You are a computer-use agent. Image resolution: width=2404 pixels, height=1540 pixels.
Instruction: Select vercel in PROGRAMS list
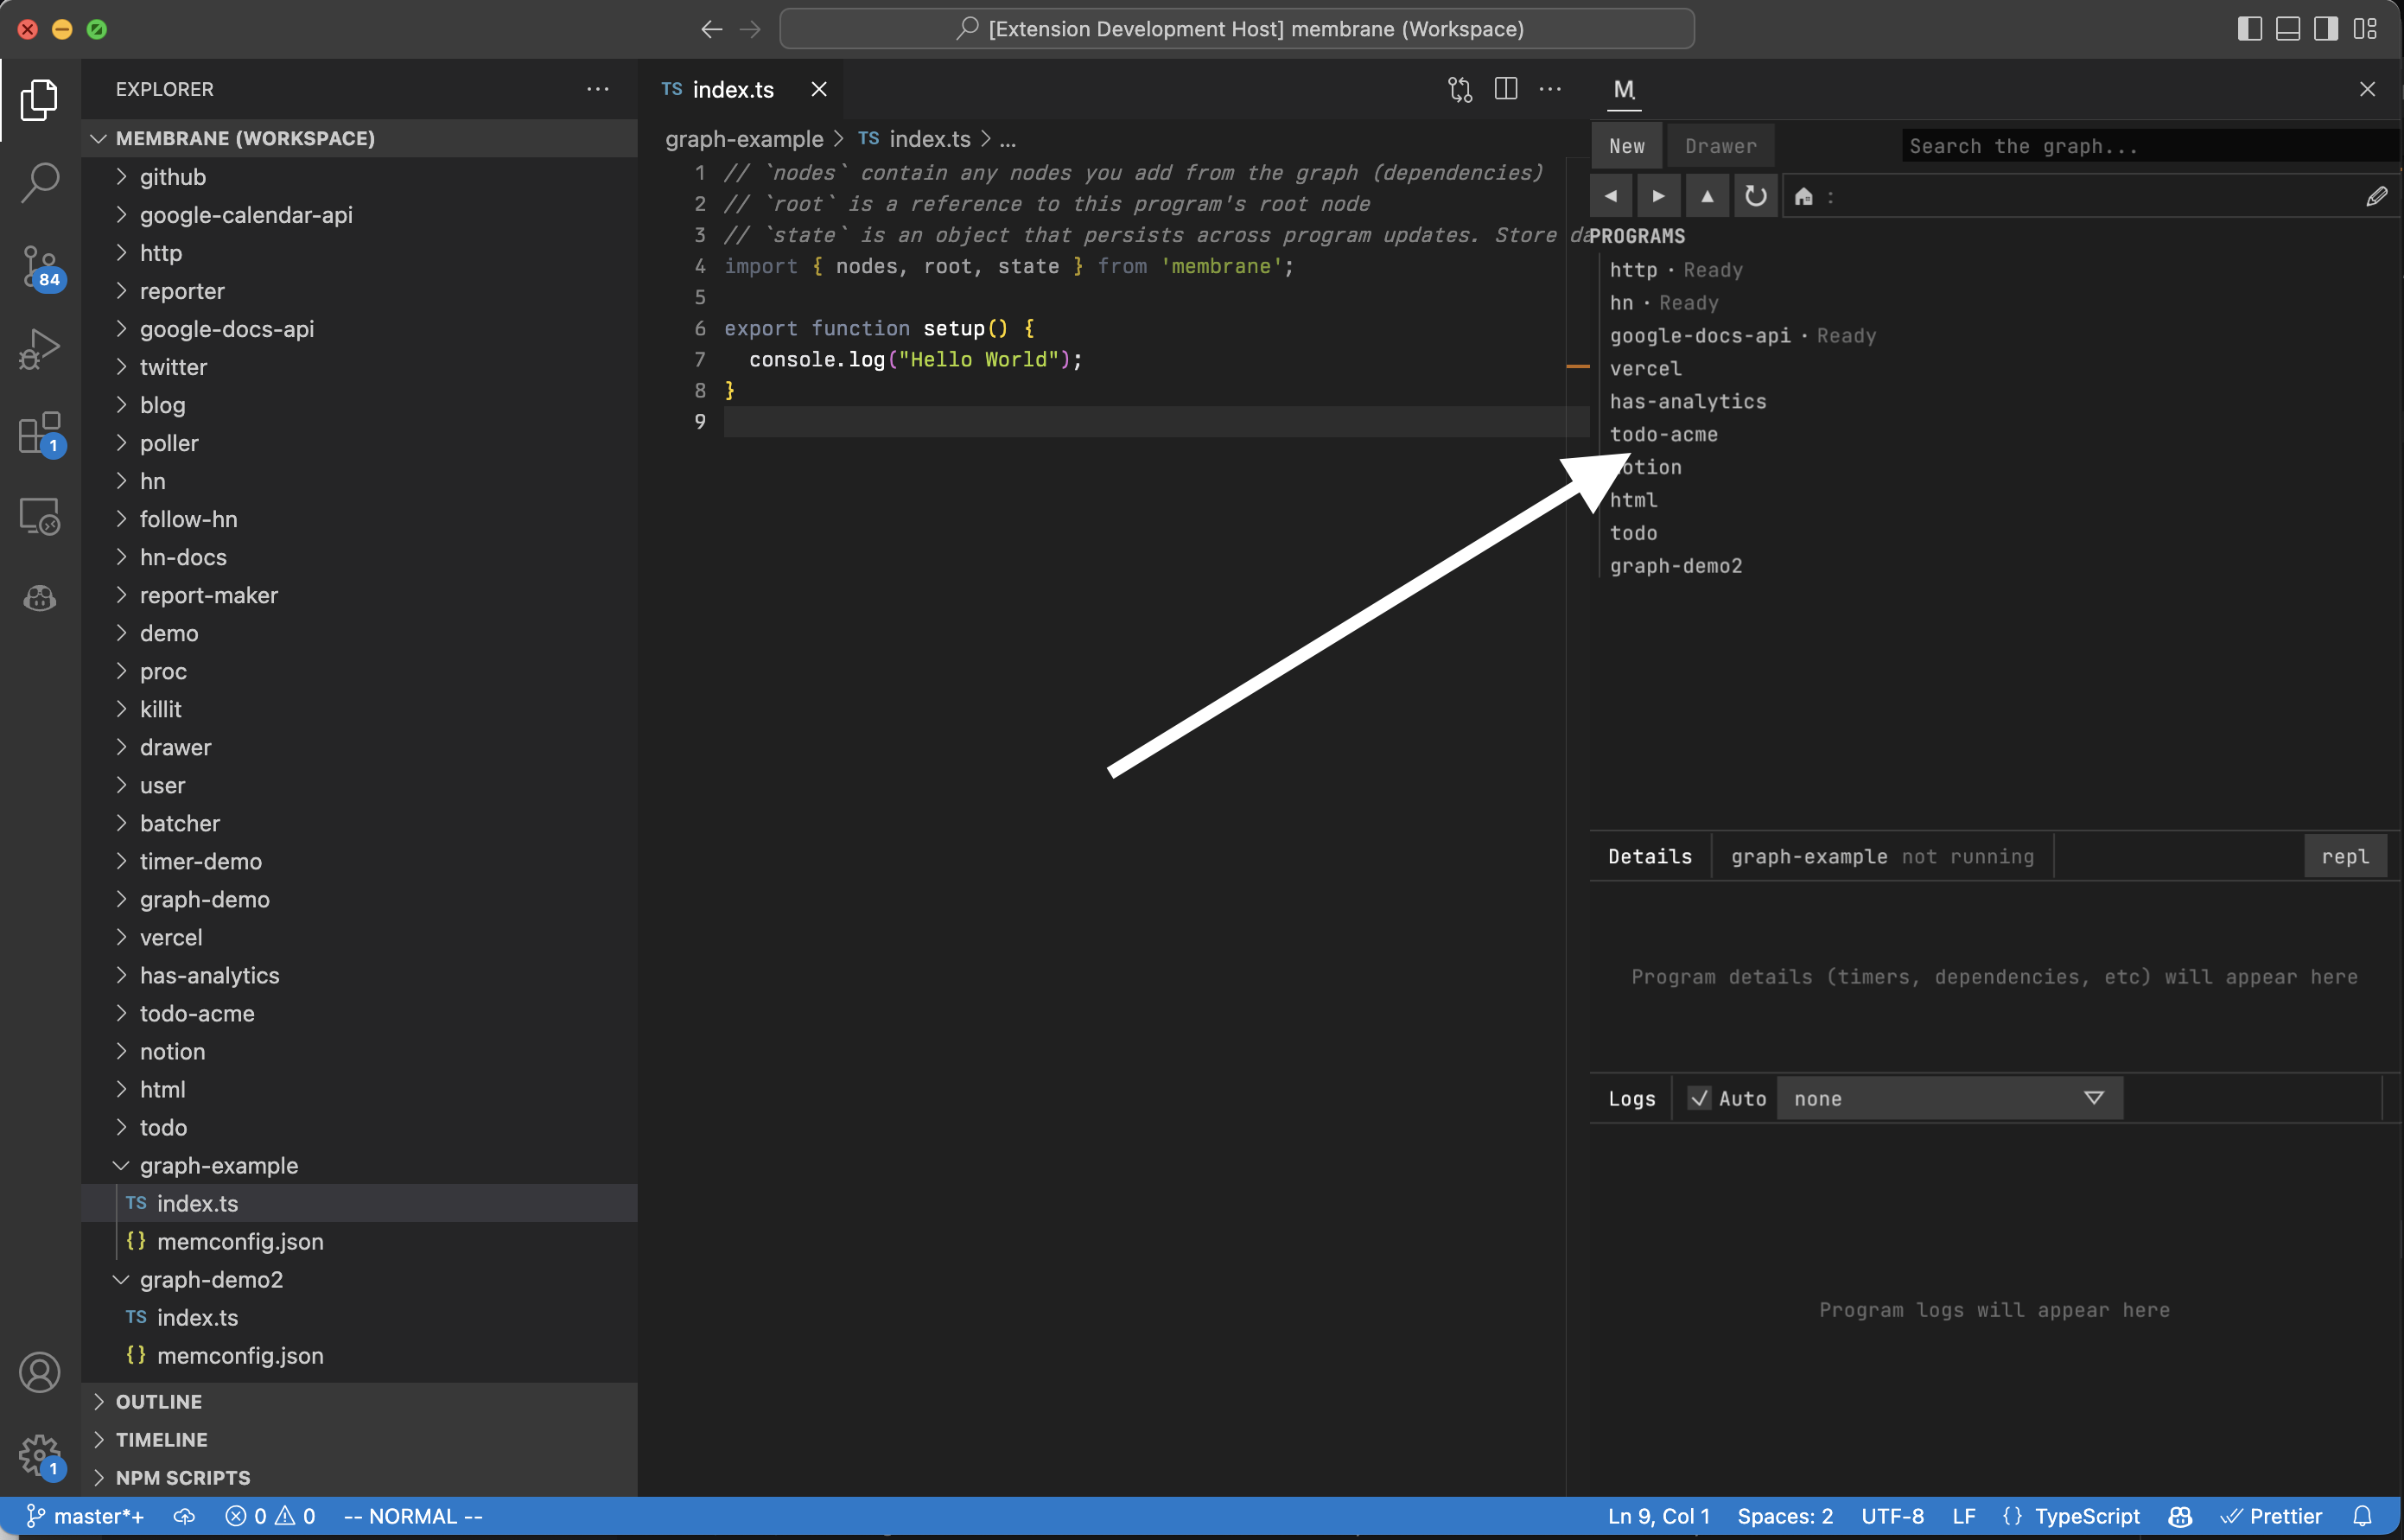(x=1645, y=369)
